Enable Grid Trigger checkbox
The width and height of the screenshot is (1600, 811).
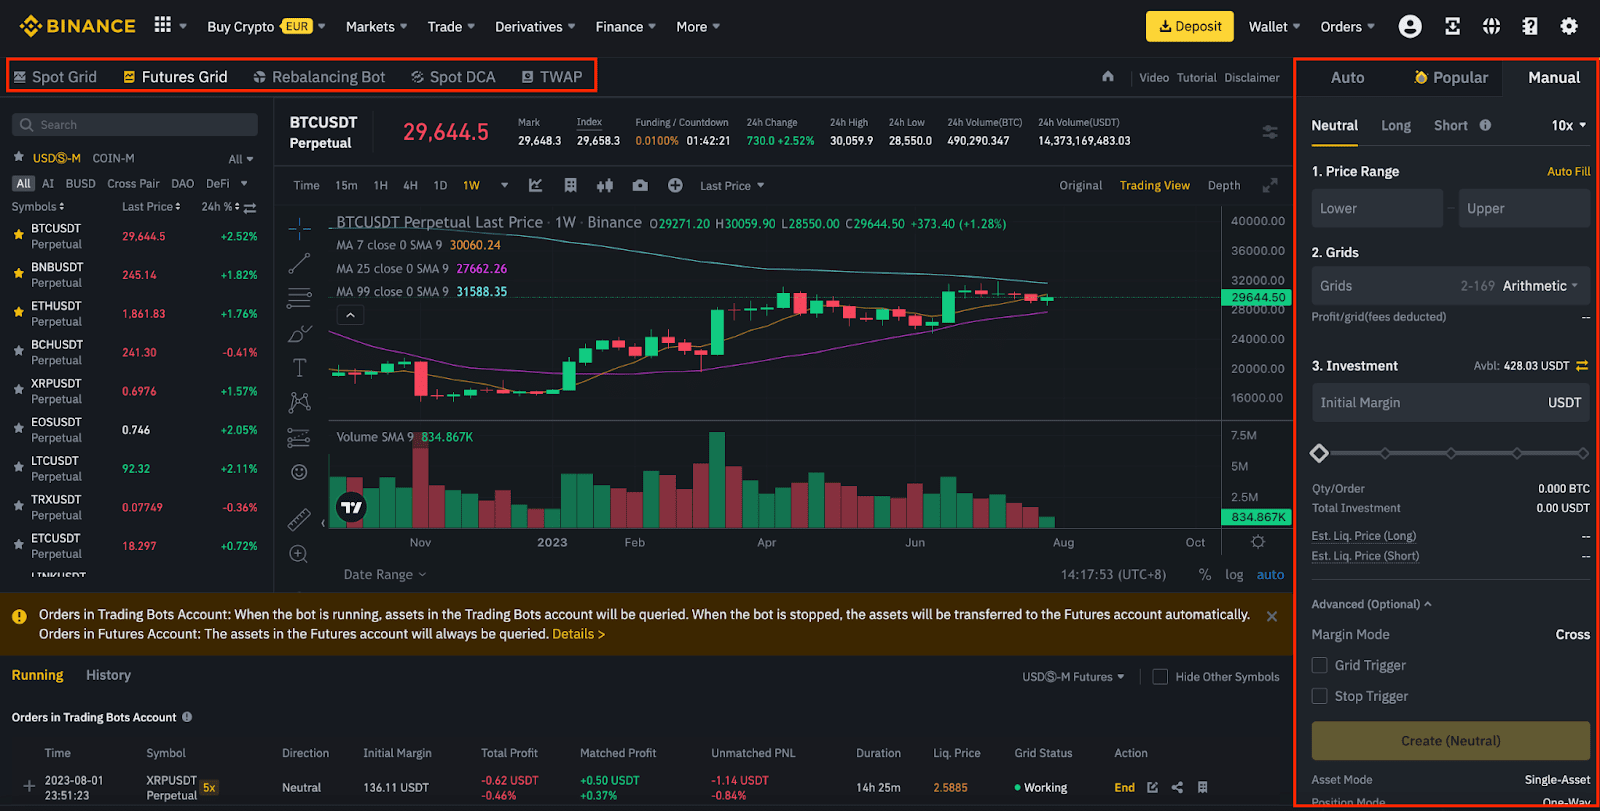pos(1320,665)
